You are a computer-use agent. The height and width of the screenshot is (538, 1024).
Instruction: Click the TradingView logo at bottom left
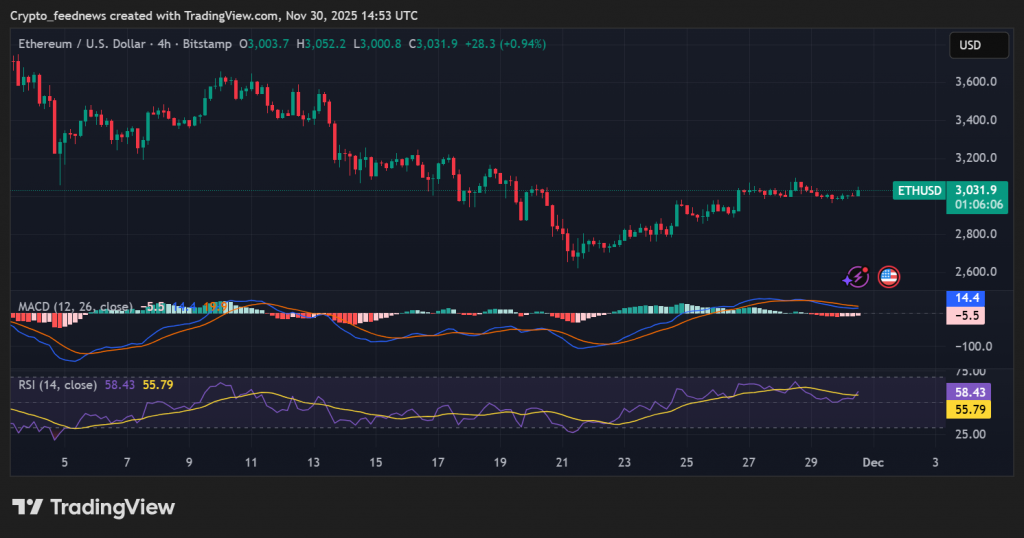point(93,507)
